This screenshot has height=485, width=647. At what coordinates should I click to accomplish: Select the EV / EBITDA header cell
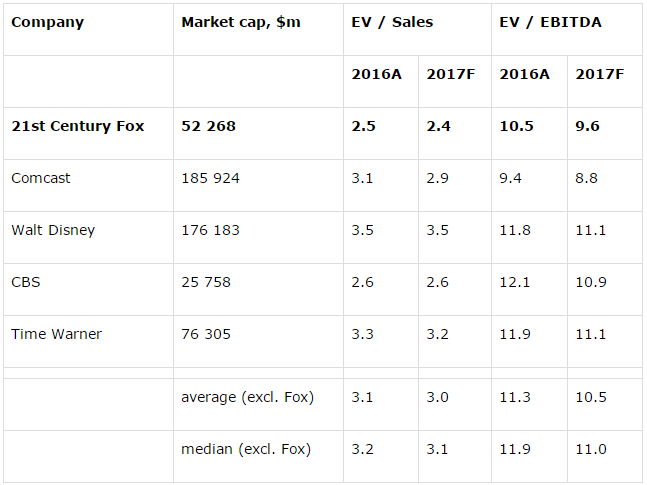(x=549, y=22)
